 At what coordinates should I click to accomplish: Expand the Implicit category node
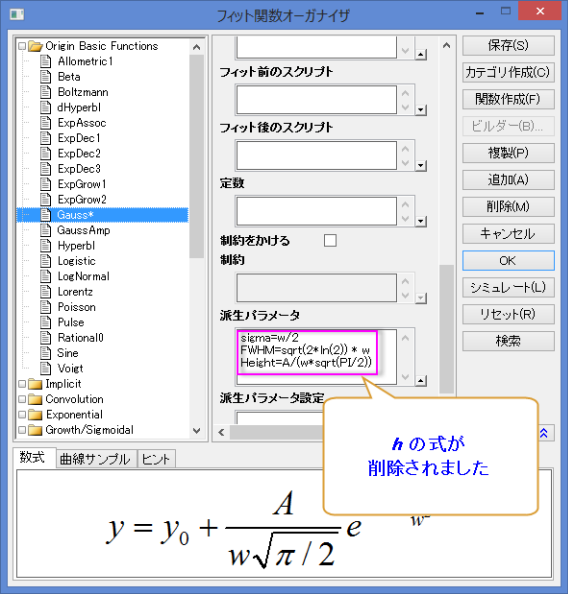click(x=22, y=384)
